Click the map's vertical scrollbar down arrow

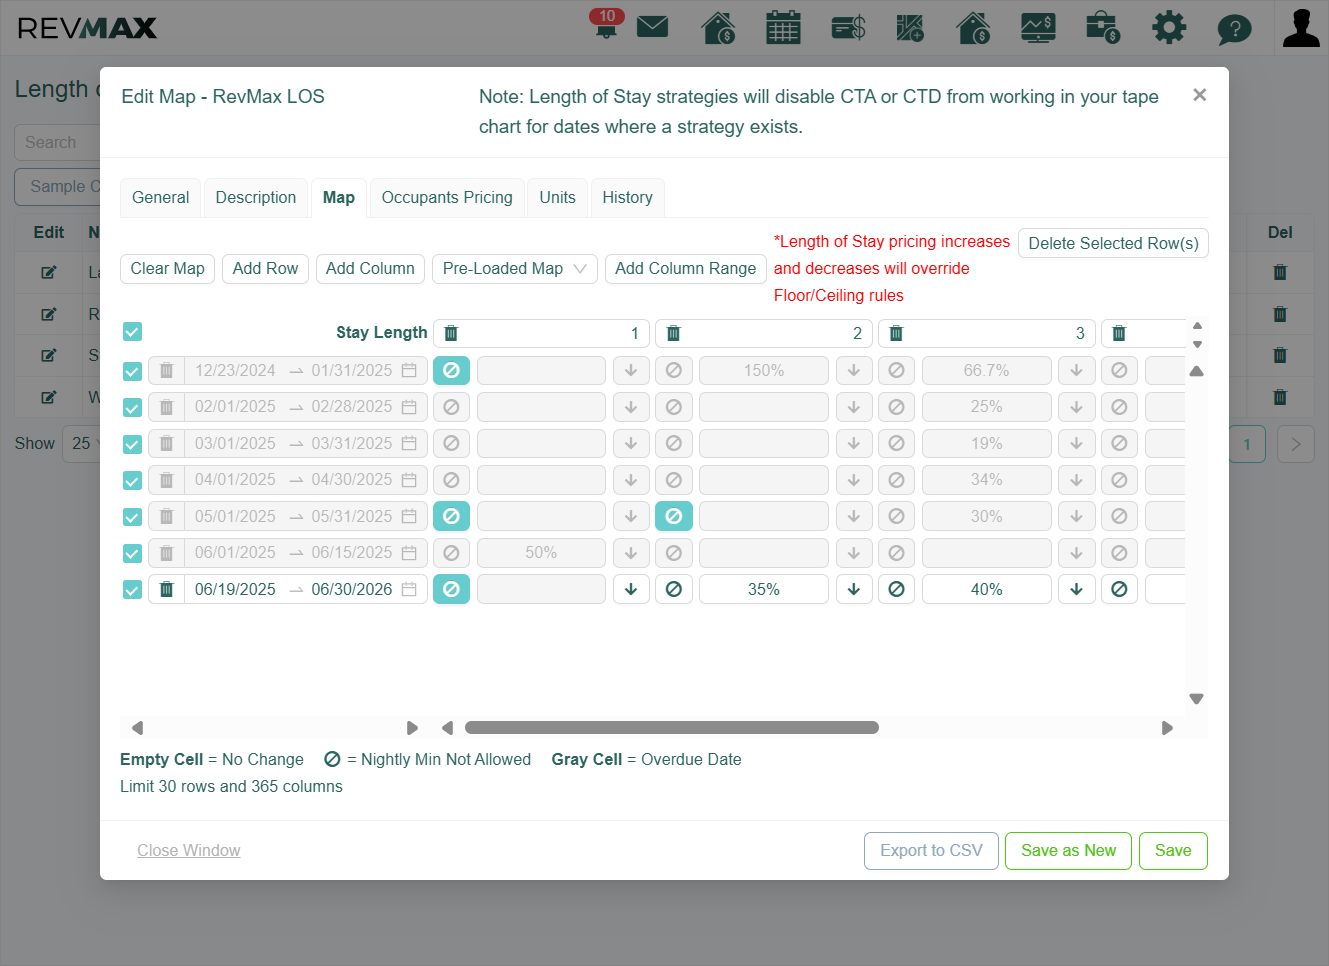click(1196, 699)
